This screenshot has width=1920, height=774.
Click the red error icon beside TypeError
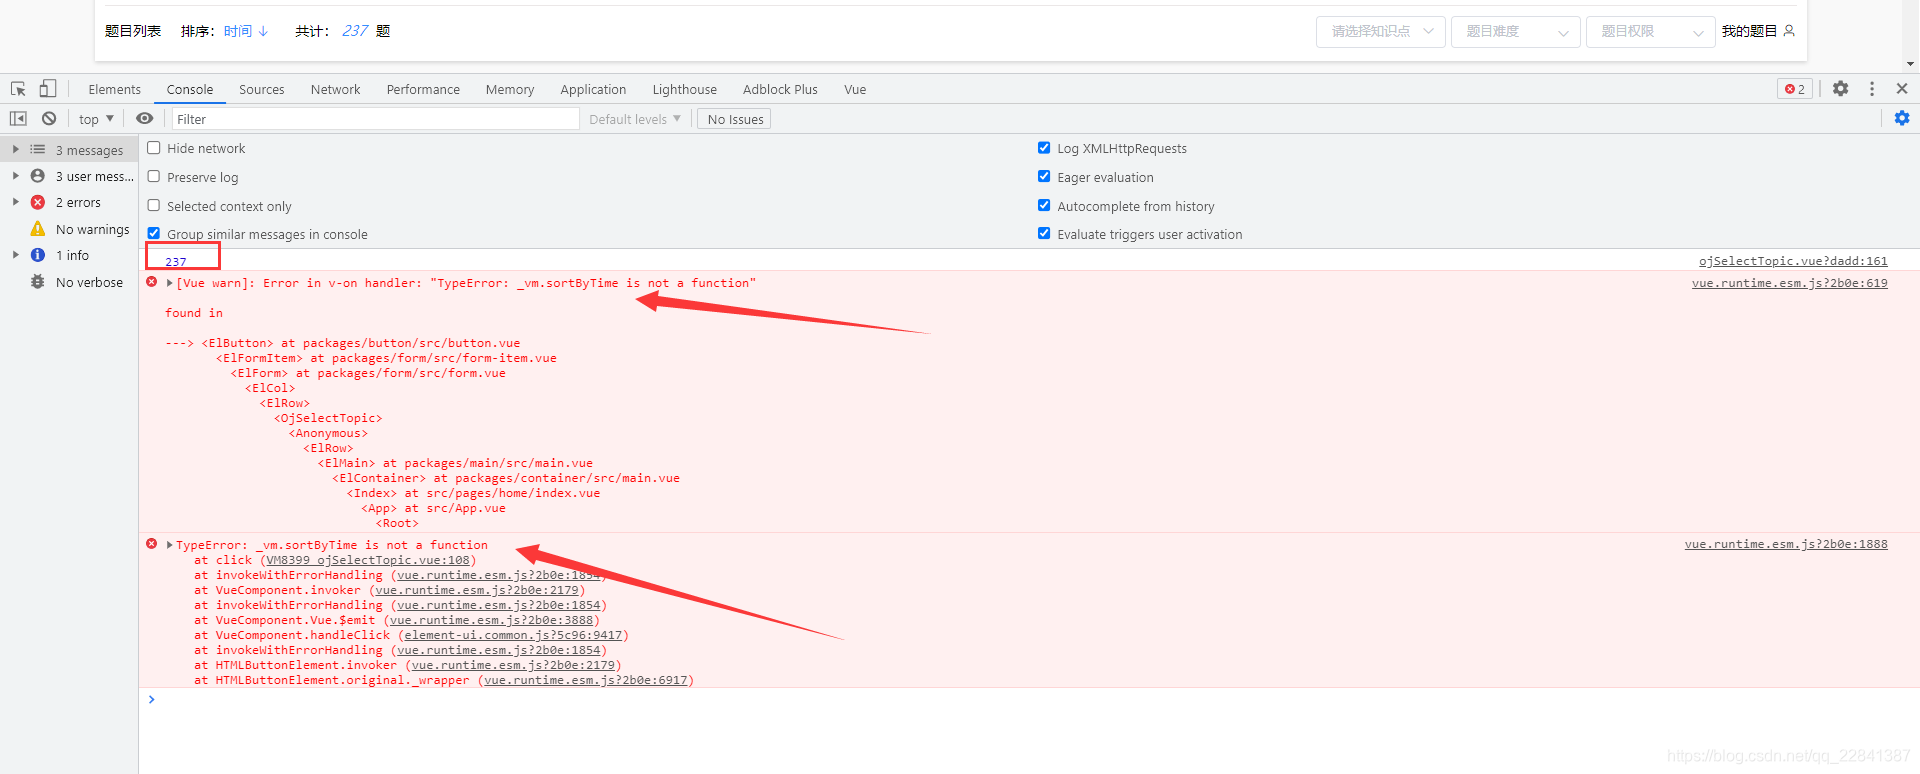[x=152, y=544]
